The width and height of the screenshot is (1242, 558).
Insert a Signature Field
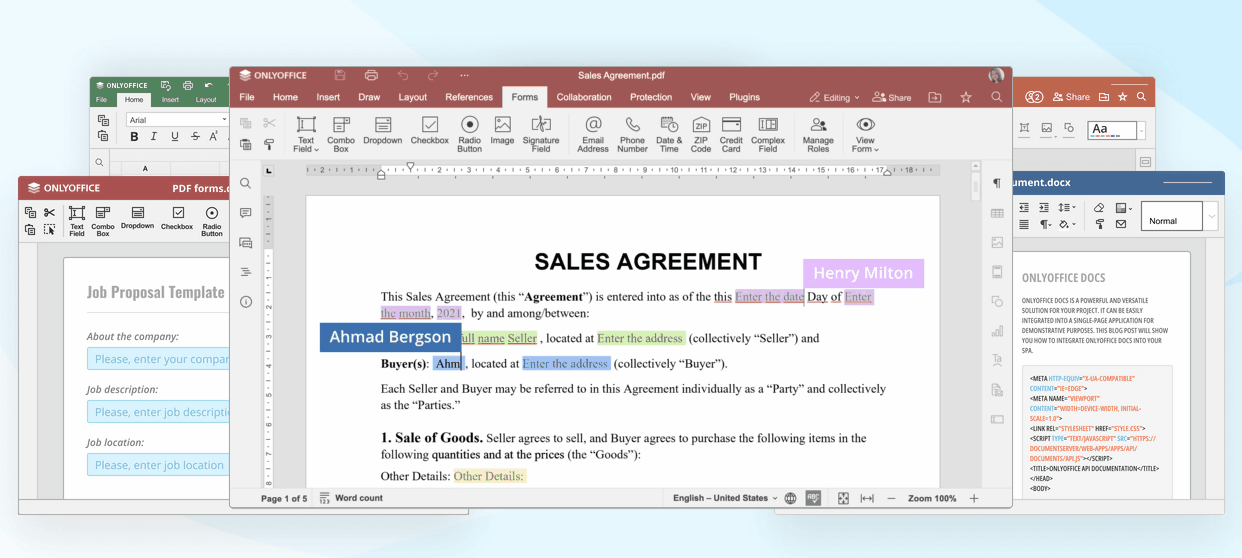pos(541,134)
